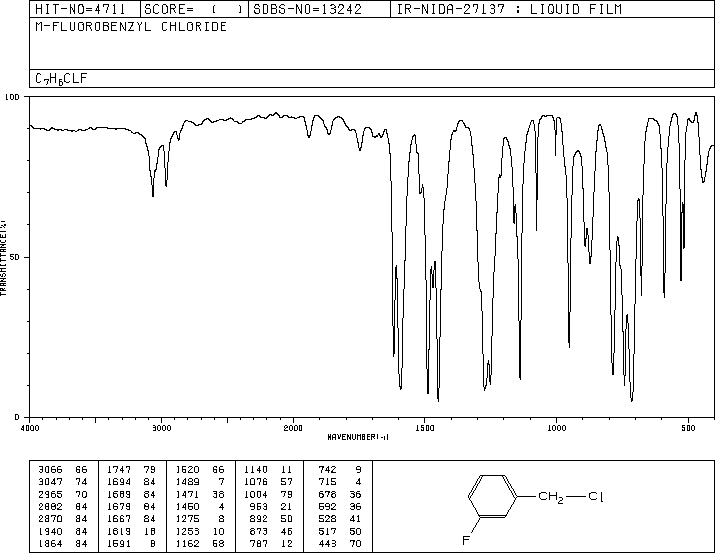Click the 3000 wavenumber axis label
715x553 pixels.
(x=162, y=428)
